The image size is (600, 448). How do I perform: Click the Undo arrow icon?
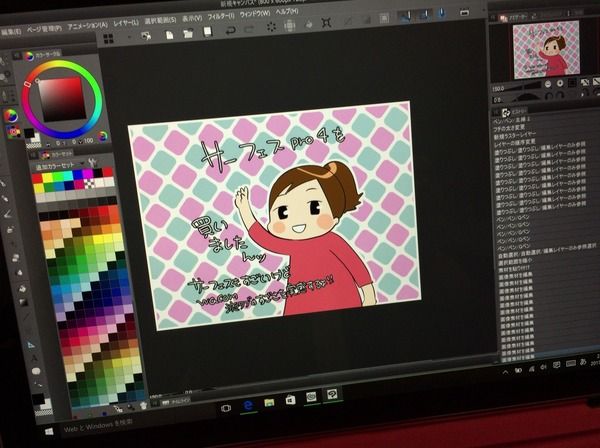(x=230, y=30)
